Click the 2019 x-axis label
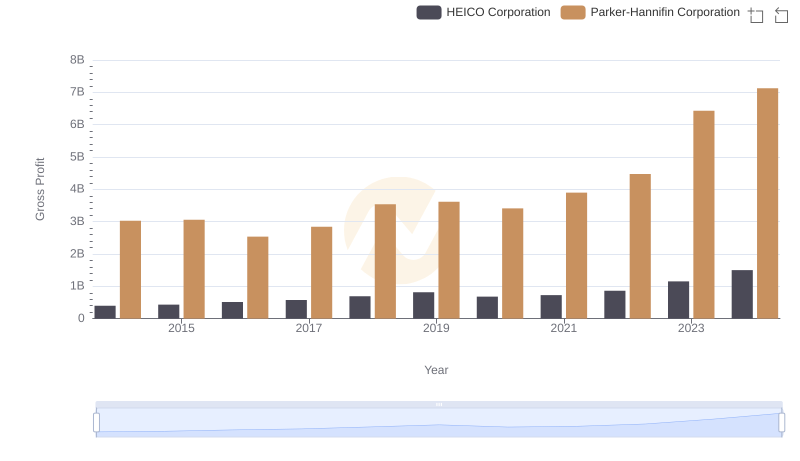The height and width of the screenshot is (461, 800). coord(436,328)
